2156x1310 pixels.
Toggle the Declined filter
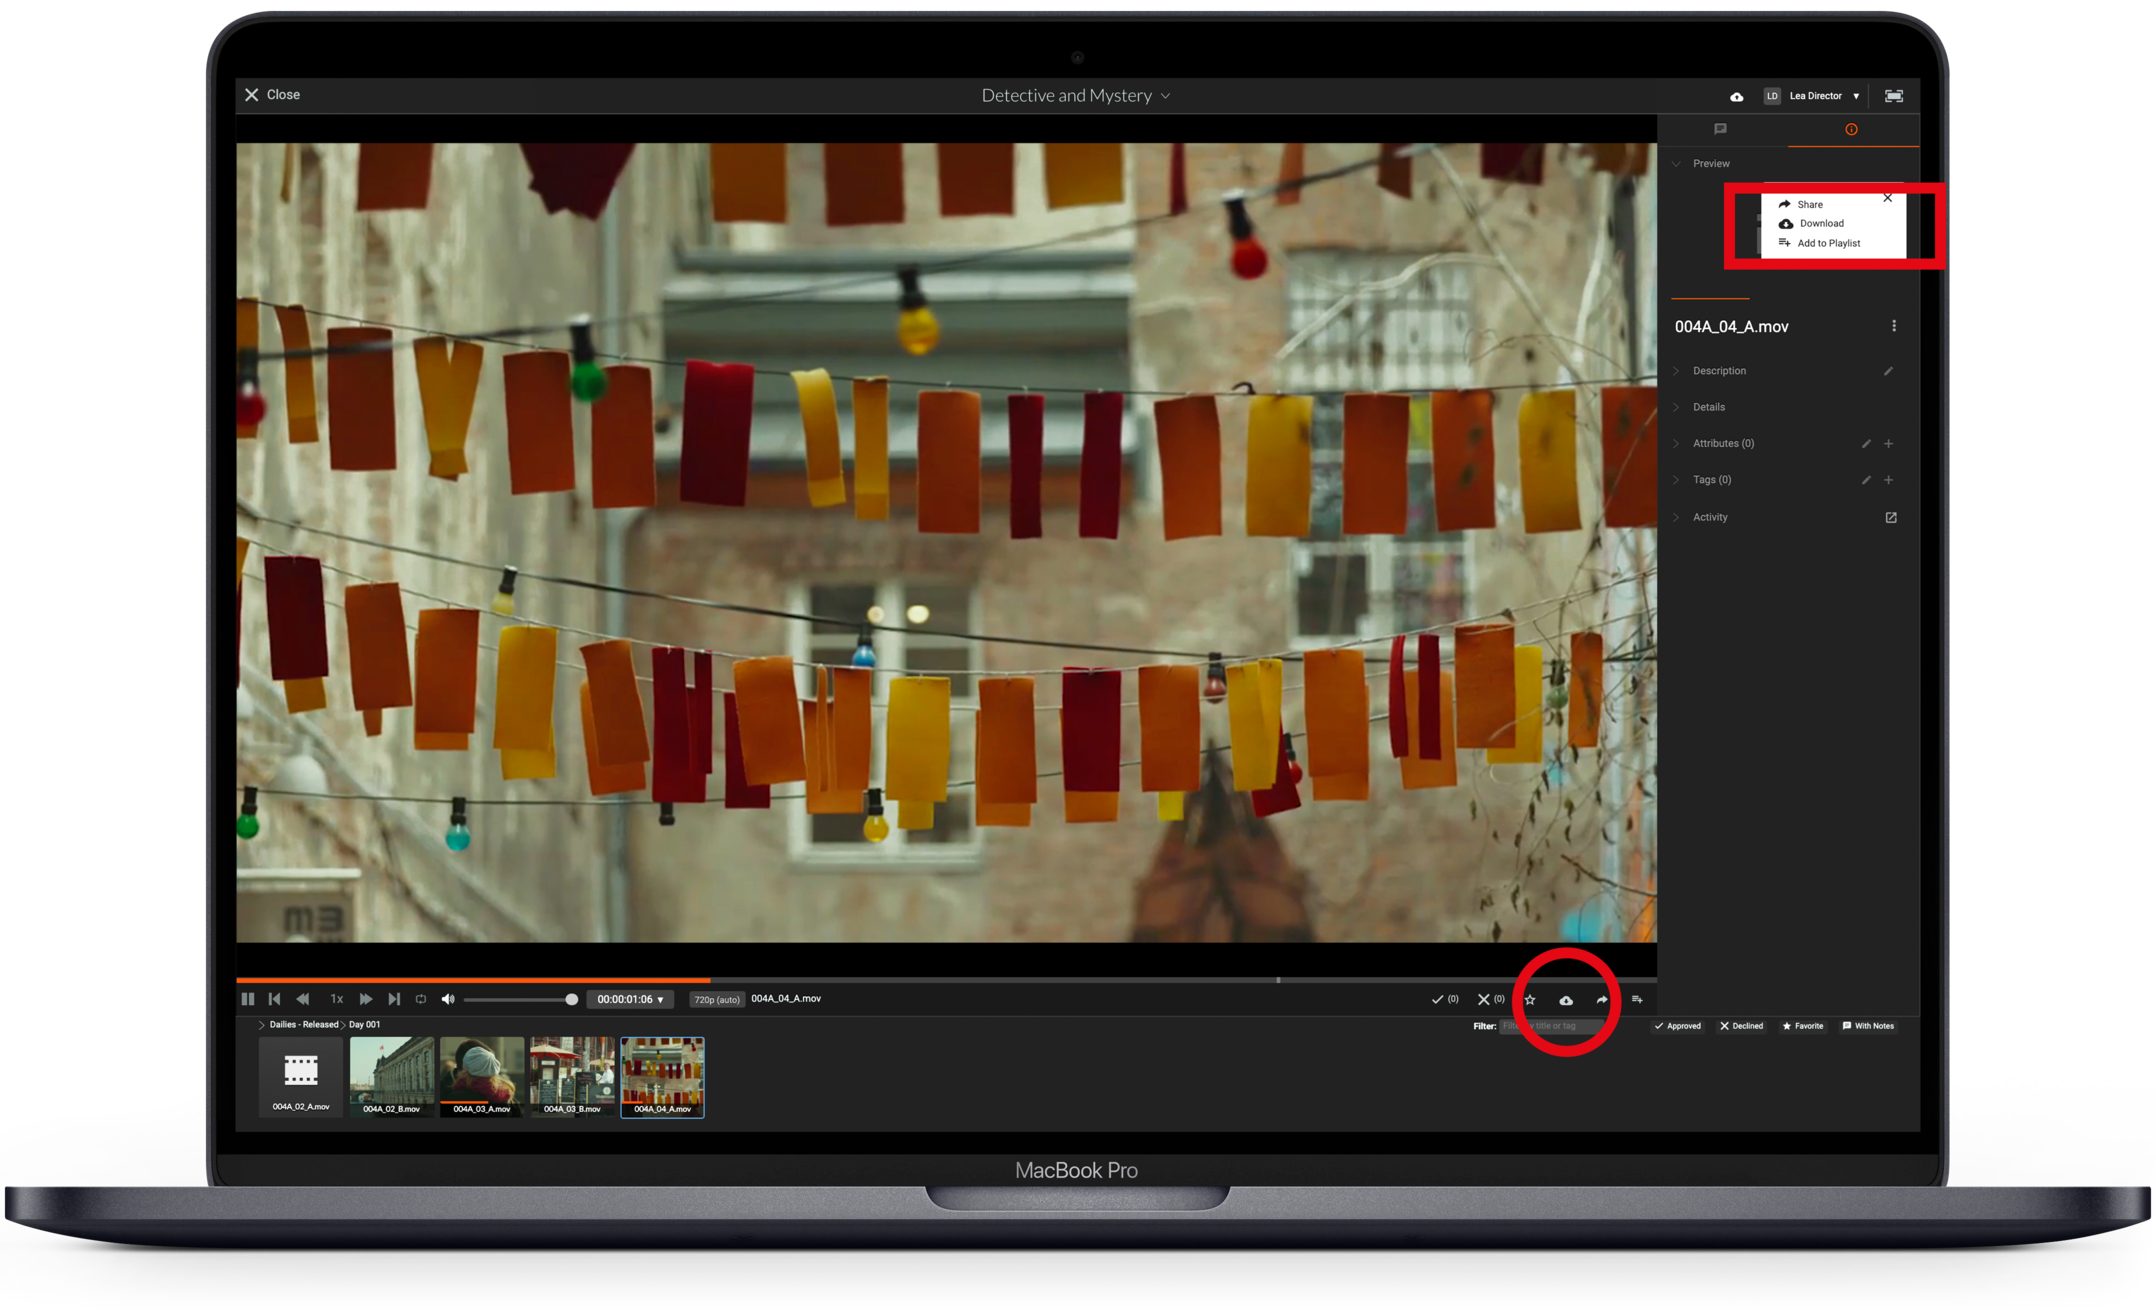click(1742, 1026)
